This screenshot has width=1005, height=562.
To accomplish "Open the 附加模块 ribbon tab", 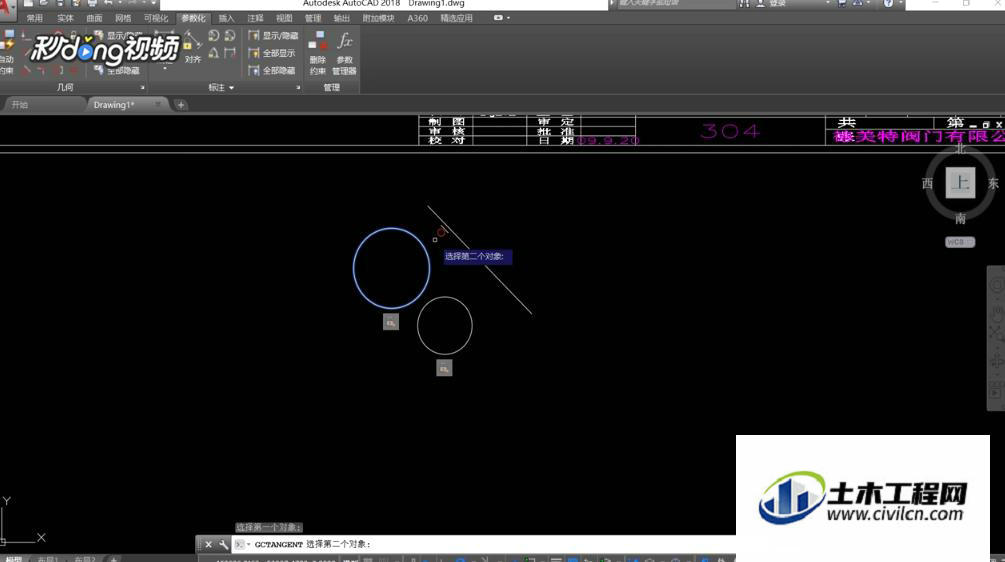I will (378, 18).
